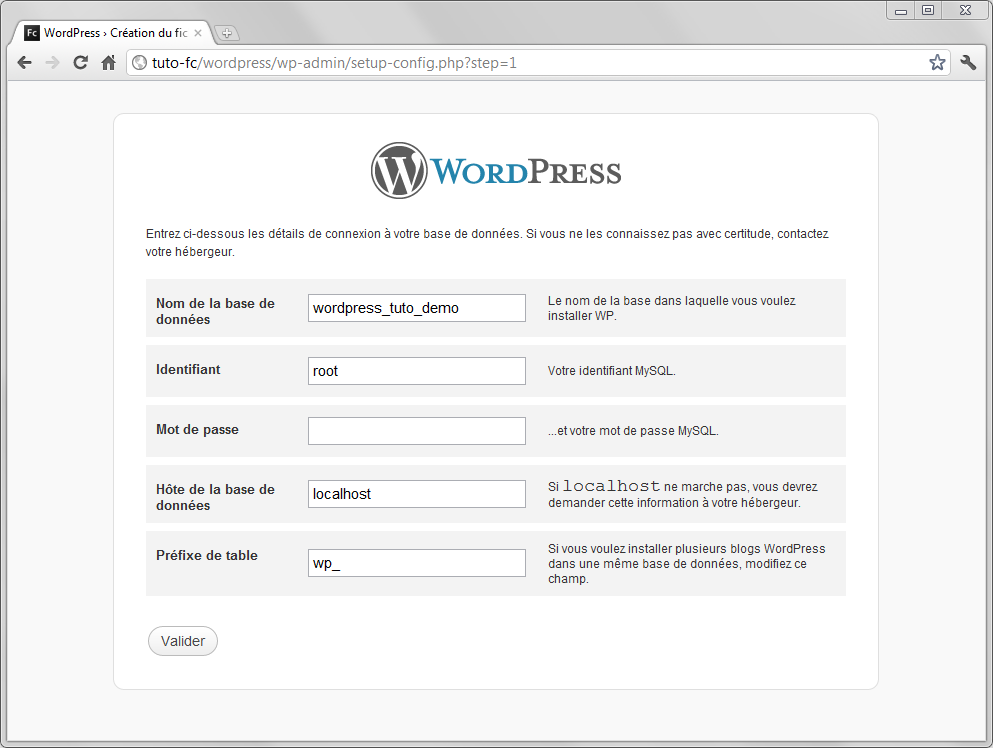Click the 'Votre identifiant MySQL.' hint text
The image size is (993, 748).
[612, 371]
